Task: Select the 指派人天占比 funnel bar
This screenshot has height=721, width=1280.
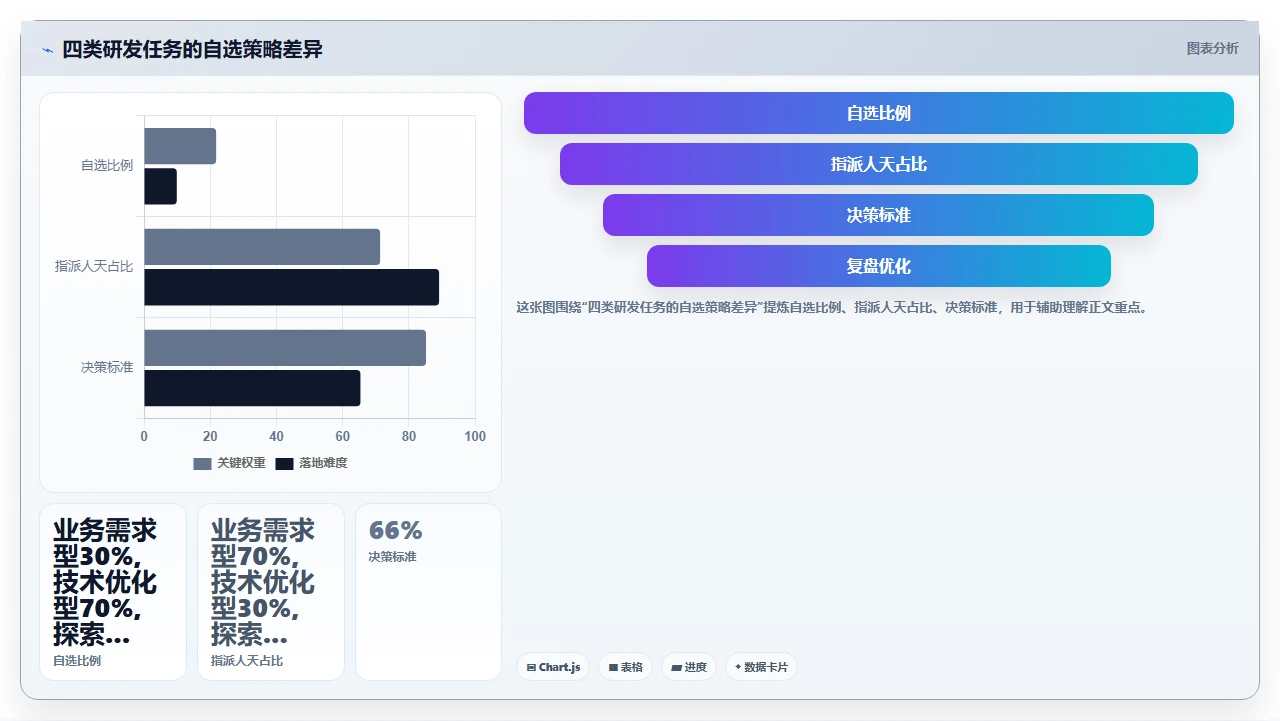Action: [879, 164]
